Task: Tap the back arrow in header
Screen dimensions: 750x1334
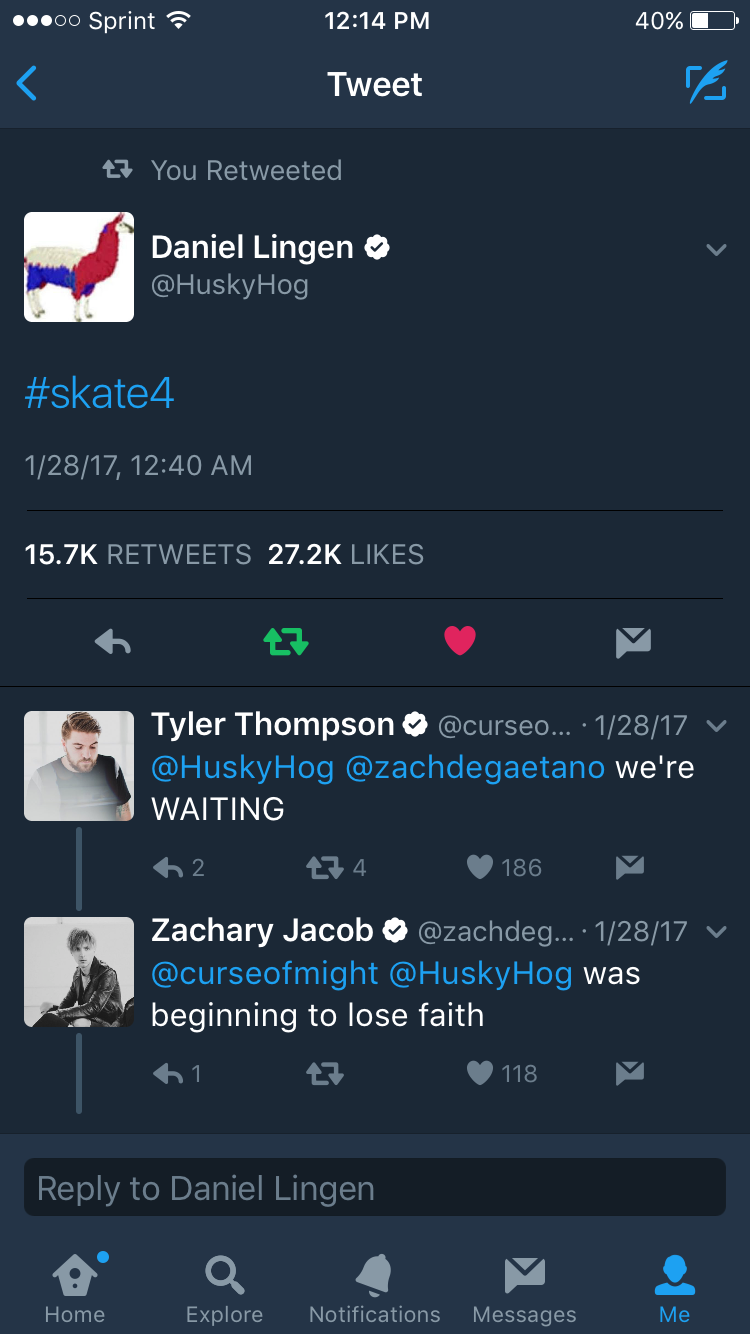Action: coord(27,84)
